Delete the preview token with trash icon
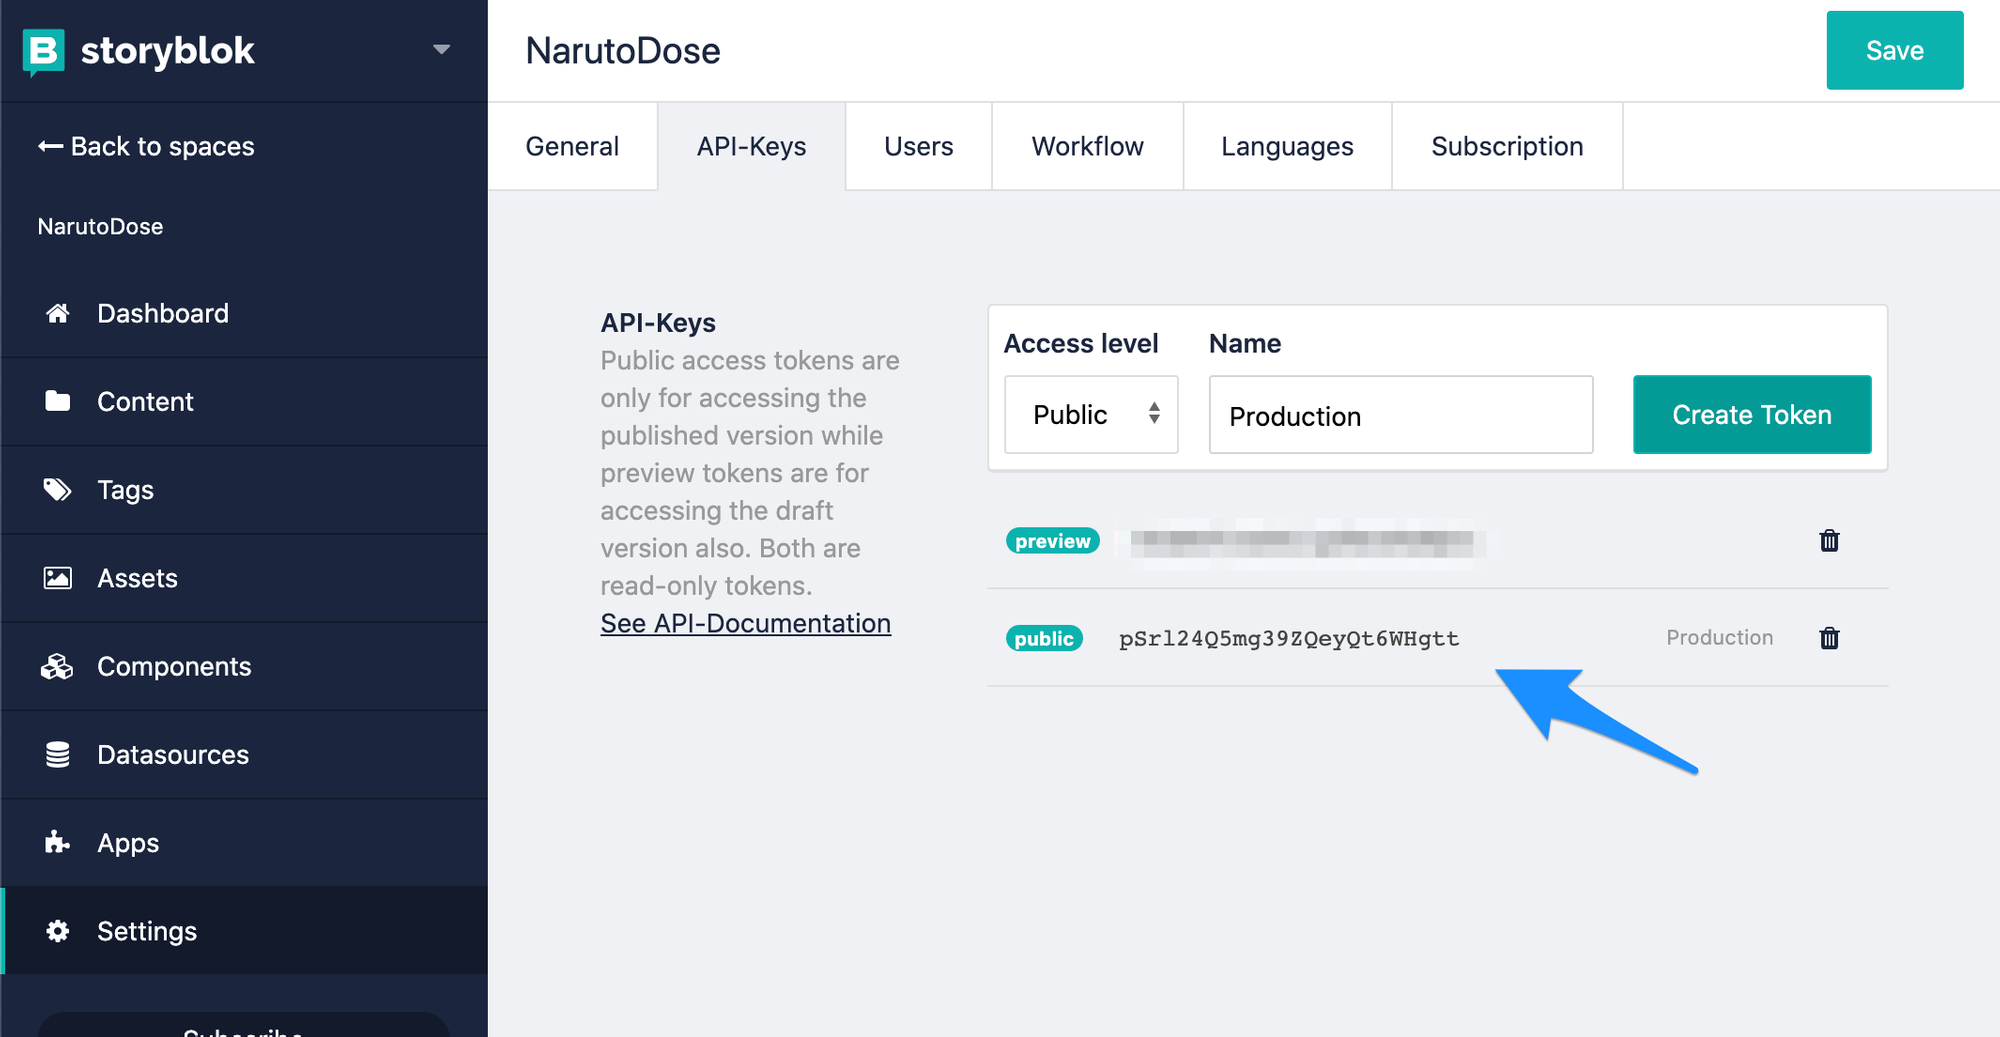The height and width of the screenshot is (1037, 2000). click(1829, 540)
